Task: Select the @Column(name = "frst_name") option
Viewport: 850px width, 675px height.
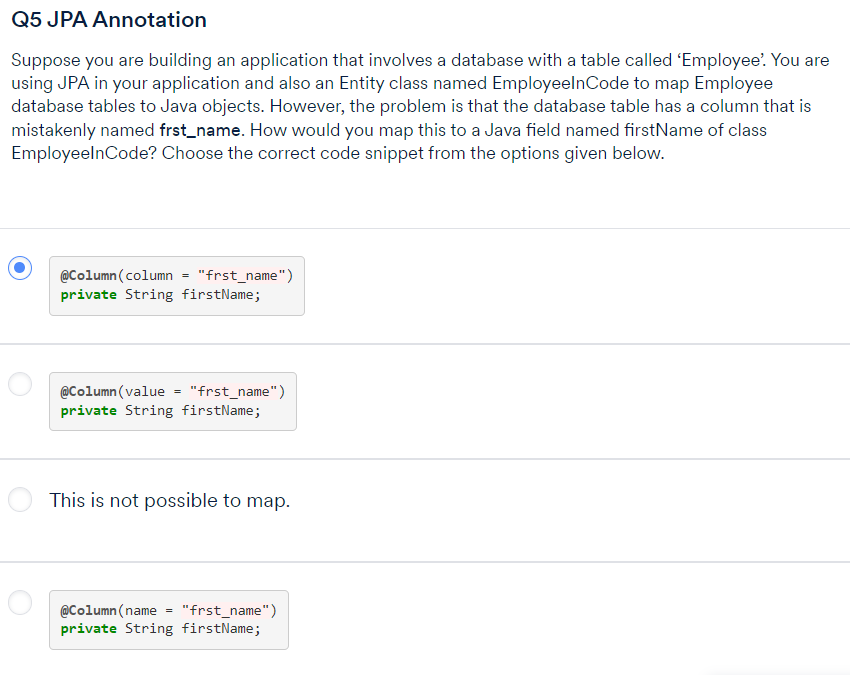Action: click(20, 602)
